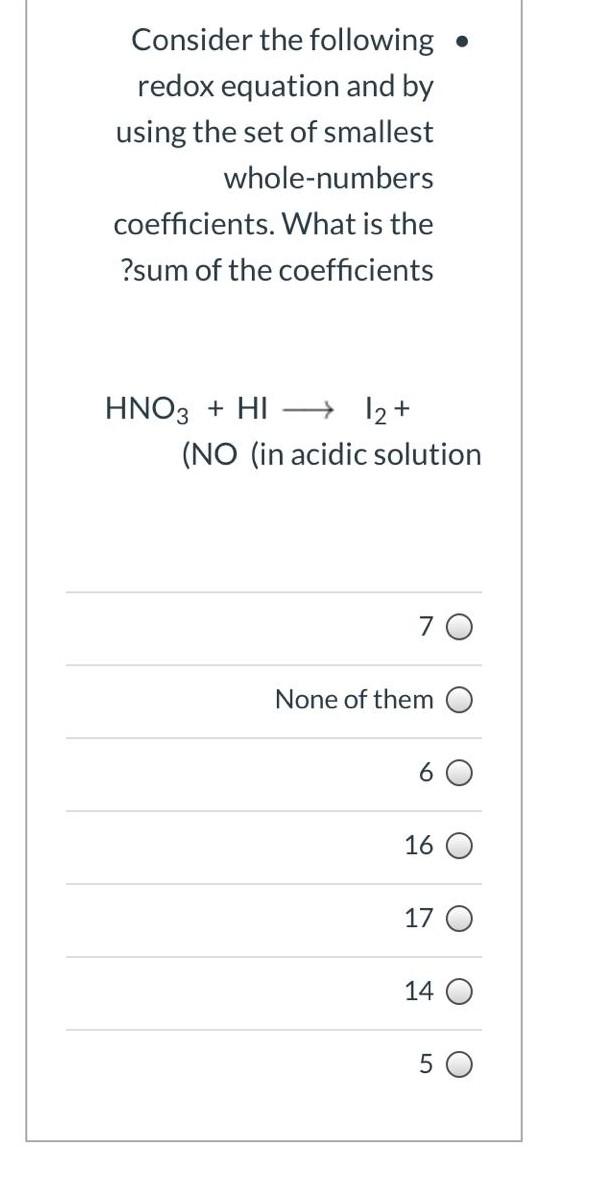Viewport: 592px width, 1194px height.
Task: Select the radio button for answer 17
Action: click(457, 917)
